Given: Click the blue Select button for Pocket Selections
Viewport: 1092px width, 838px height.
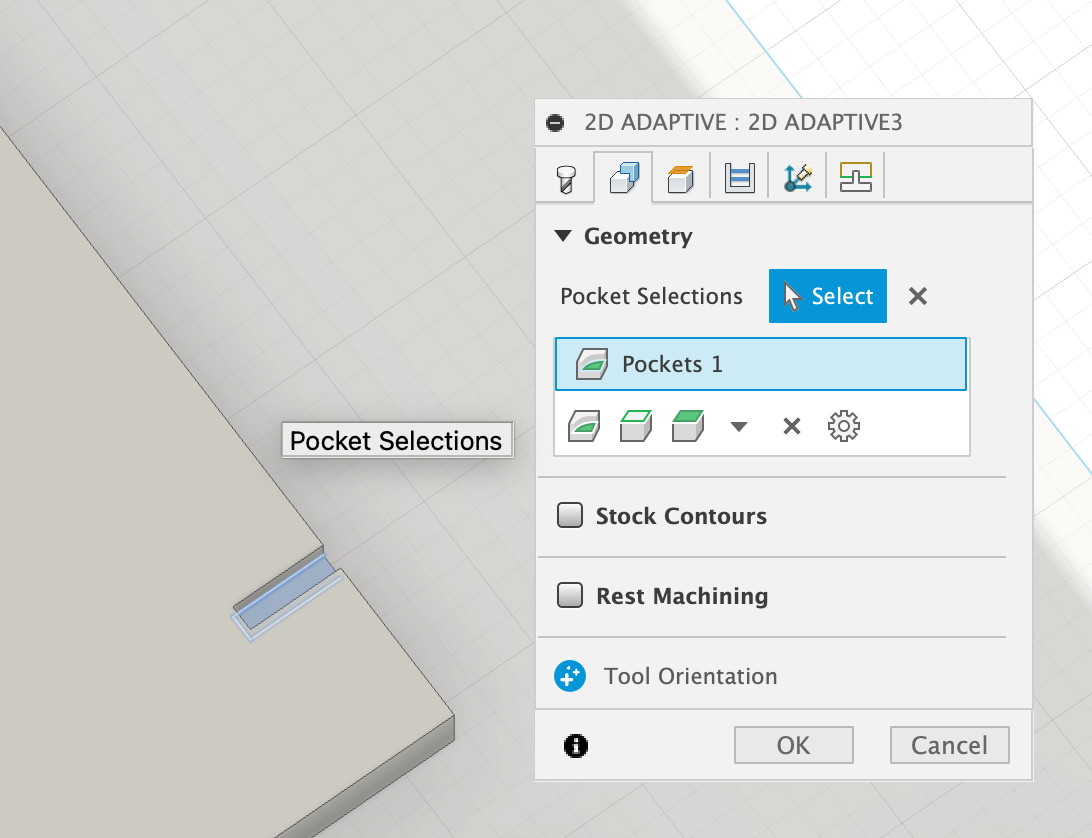Looking at the screenshot, I should 827,296.
